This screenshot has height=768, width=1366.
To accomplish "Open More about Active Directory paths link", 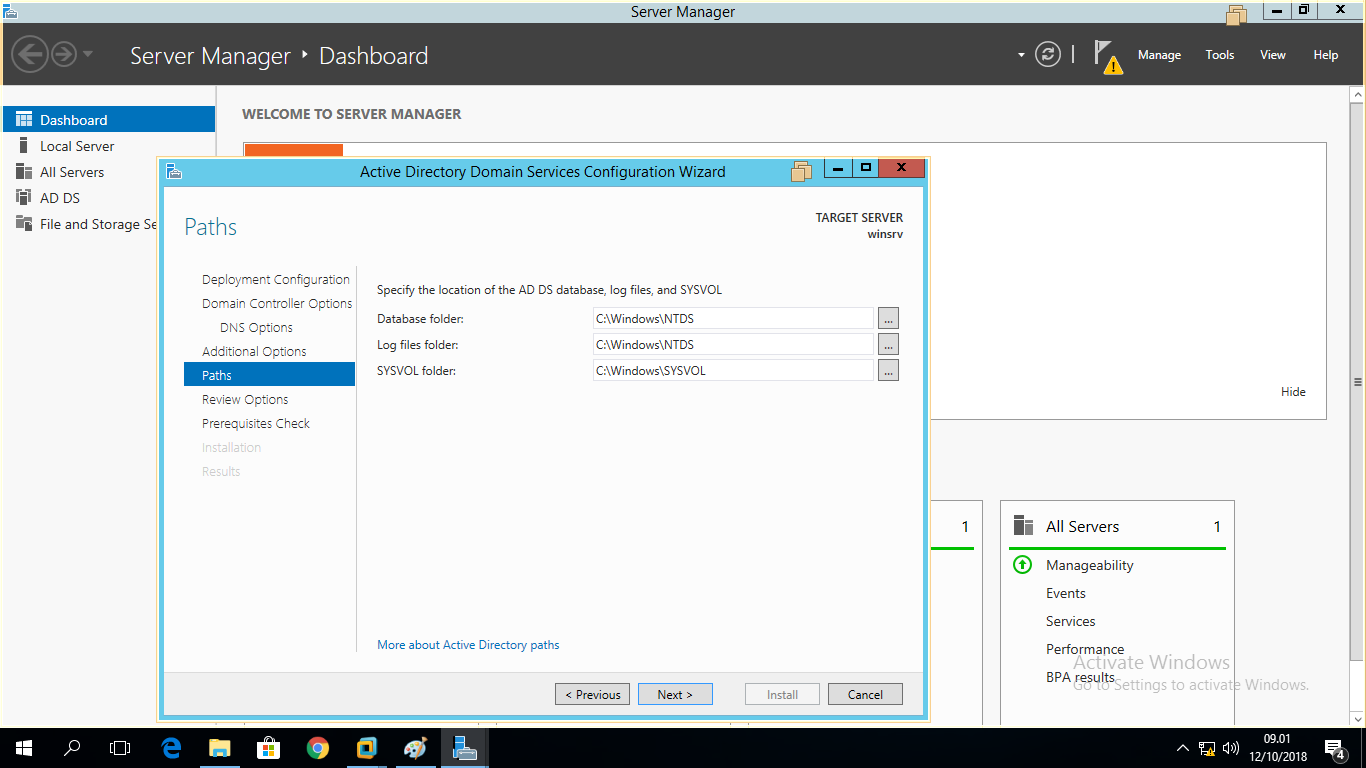I will pos(468,645).
